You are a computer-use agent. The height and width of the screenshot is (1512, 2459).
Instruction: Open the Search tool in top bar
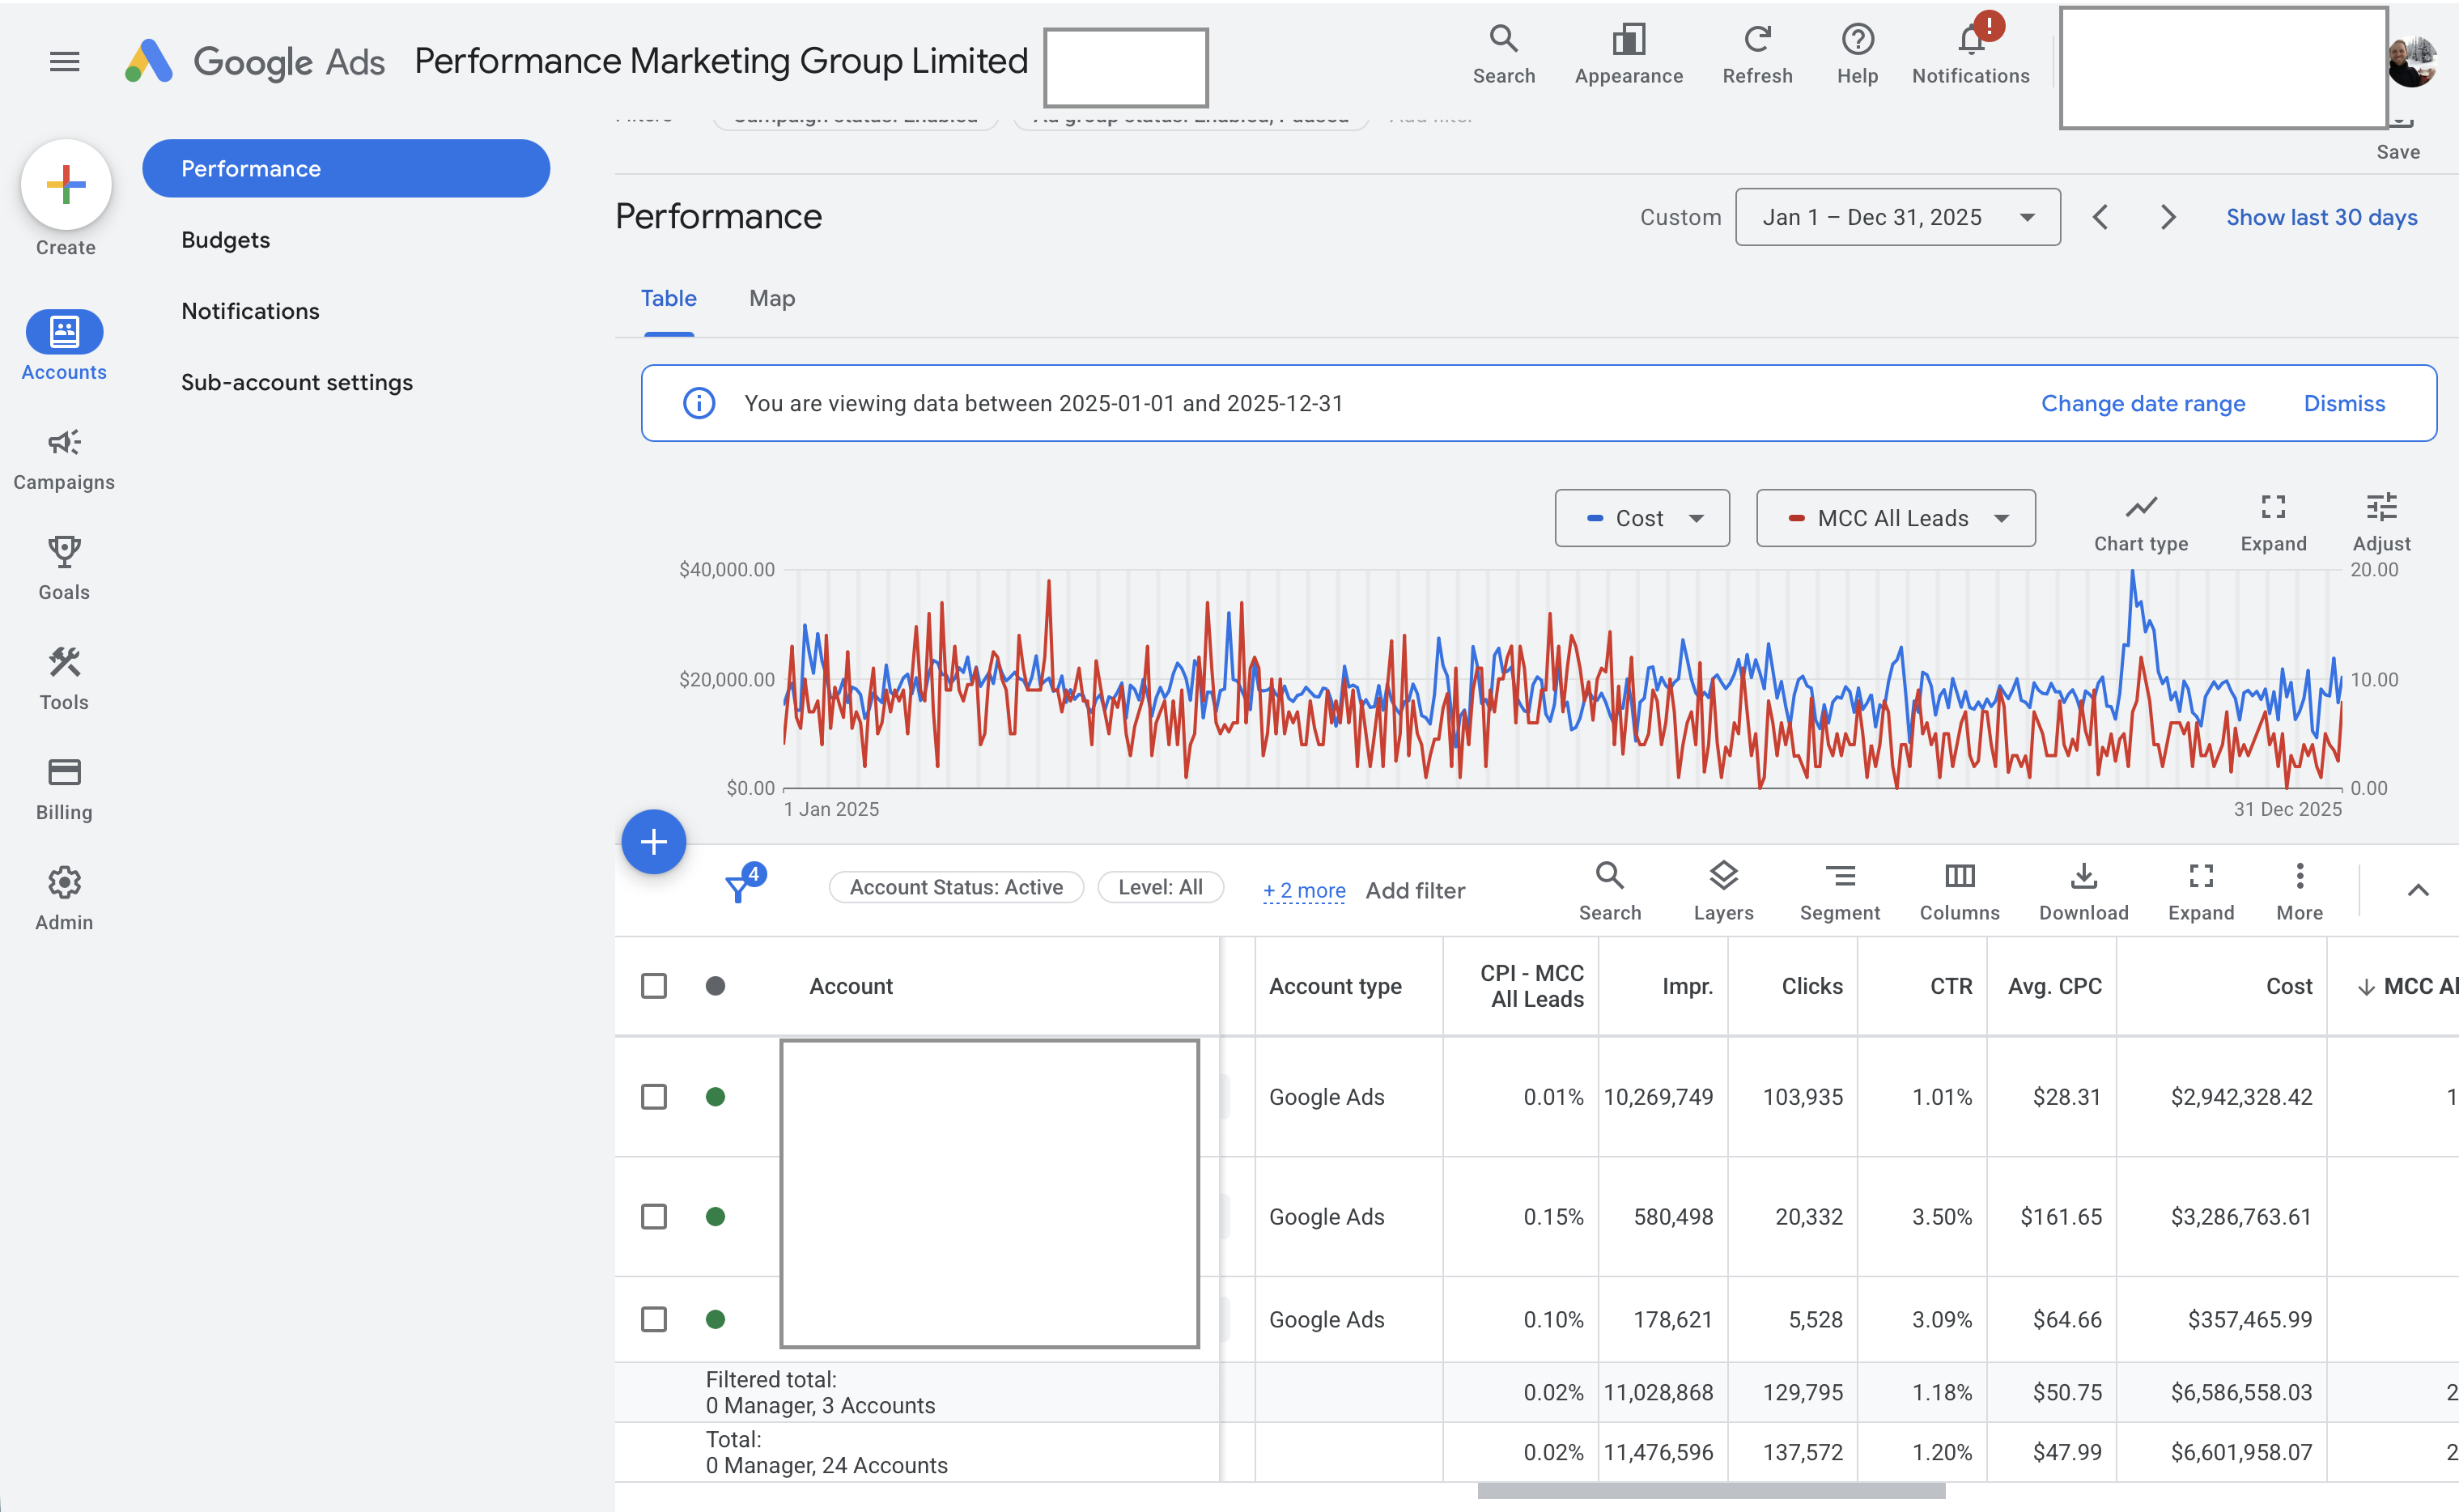[x=1503, y=54]
